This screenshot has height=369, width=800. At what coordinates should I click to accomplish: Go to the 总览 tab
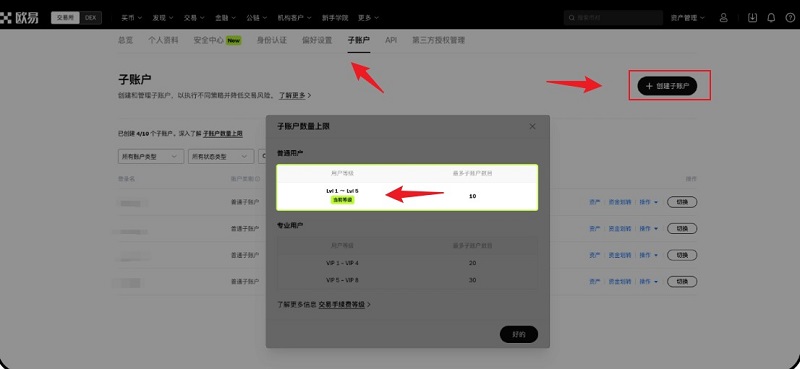pos(126,40)
